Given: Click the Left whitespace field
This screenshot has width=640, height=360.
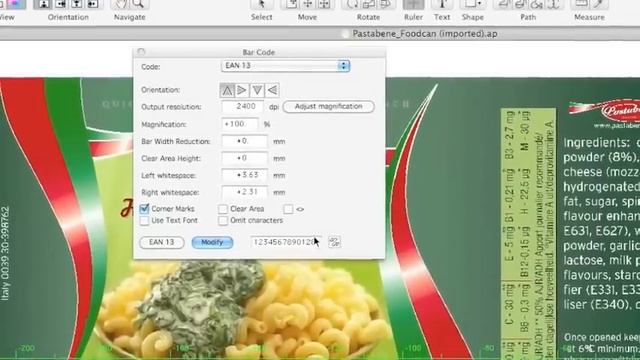Looking at the screenshot, I should coord(244,175).
